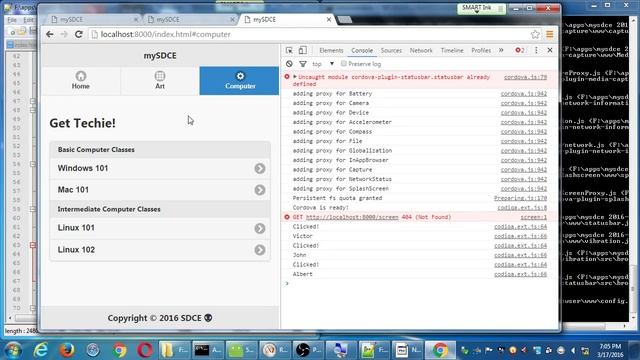Click the volume speaker tray icon

point(573,351)
